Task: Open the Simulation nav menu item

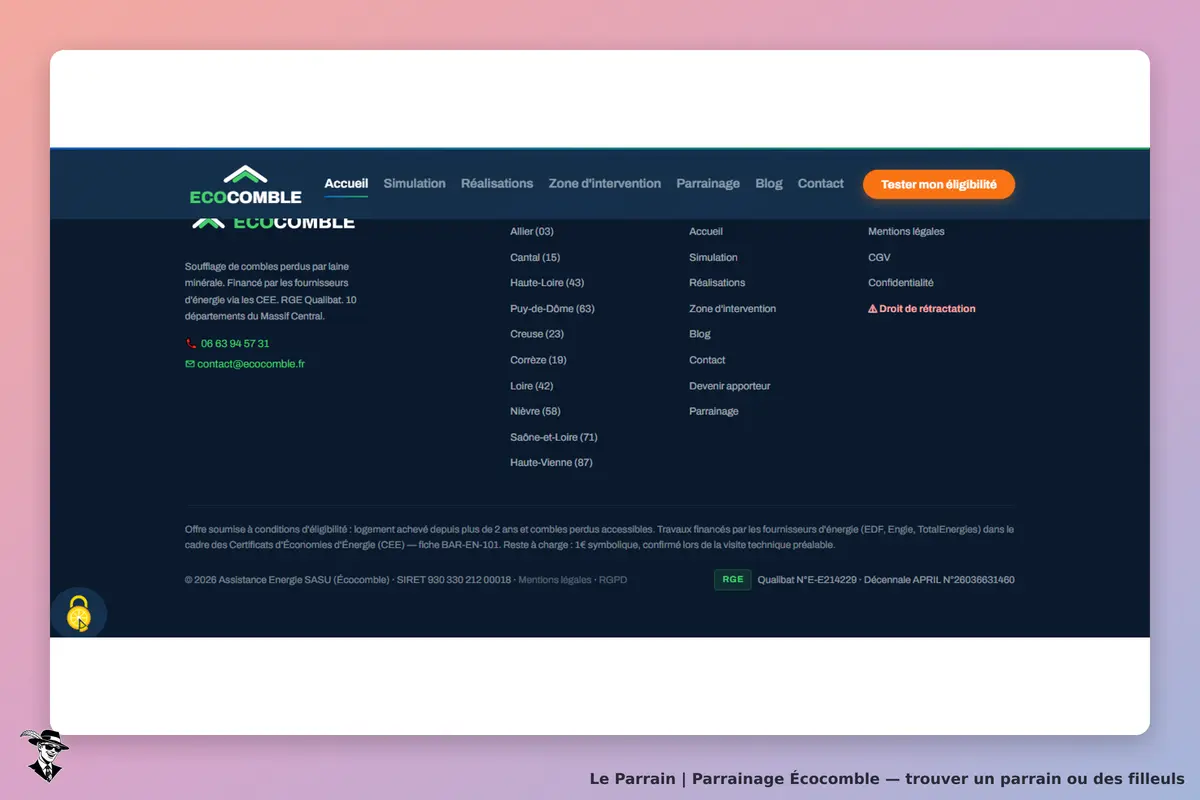Action: [x=414, y=184]
